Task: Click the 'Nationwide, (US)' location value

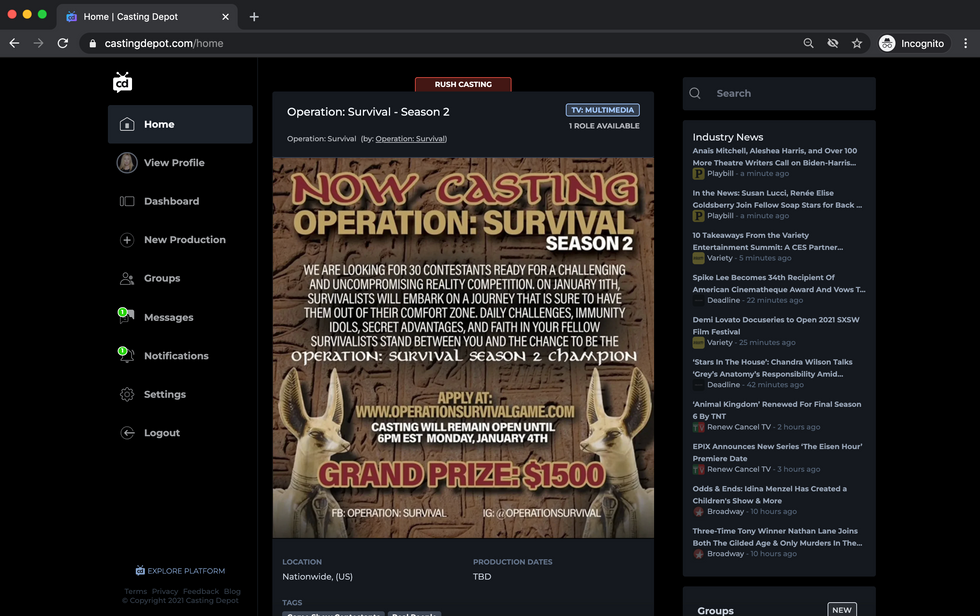Action: (x=318, y=577)
